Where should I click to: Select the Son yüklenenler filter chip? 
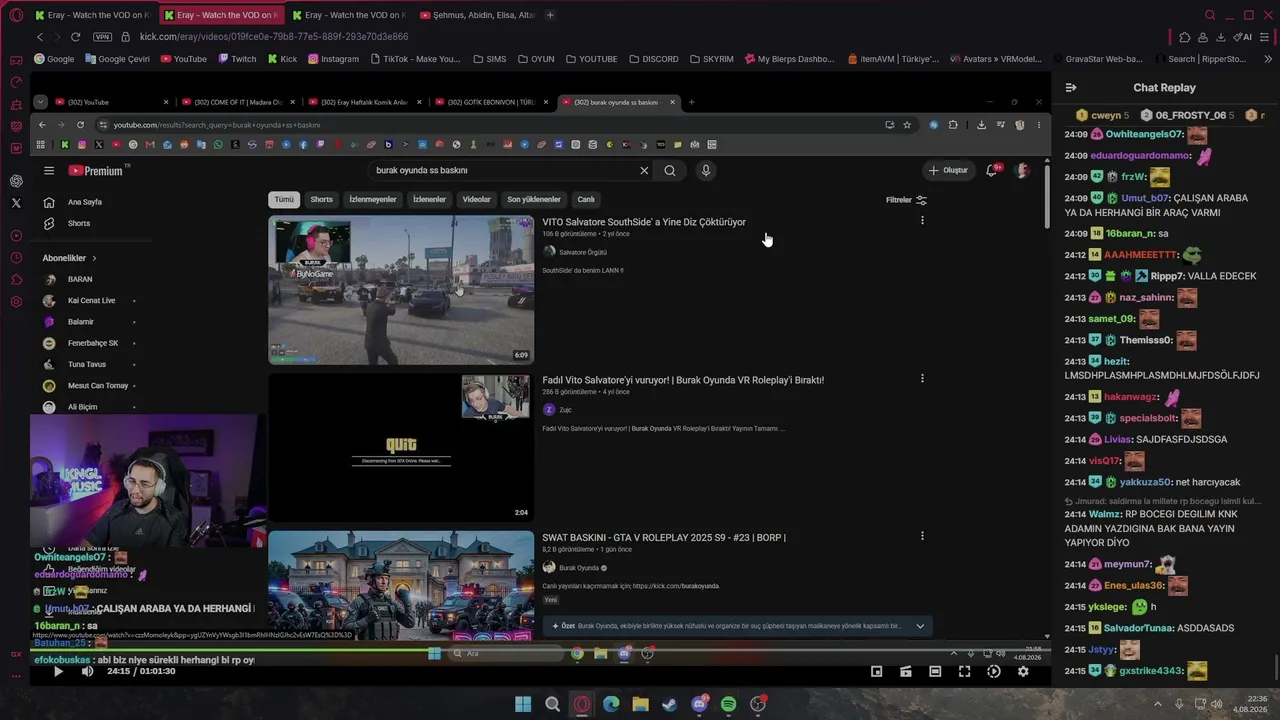(534, 199)
